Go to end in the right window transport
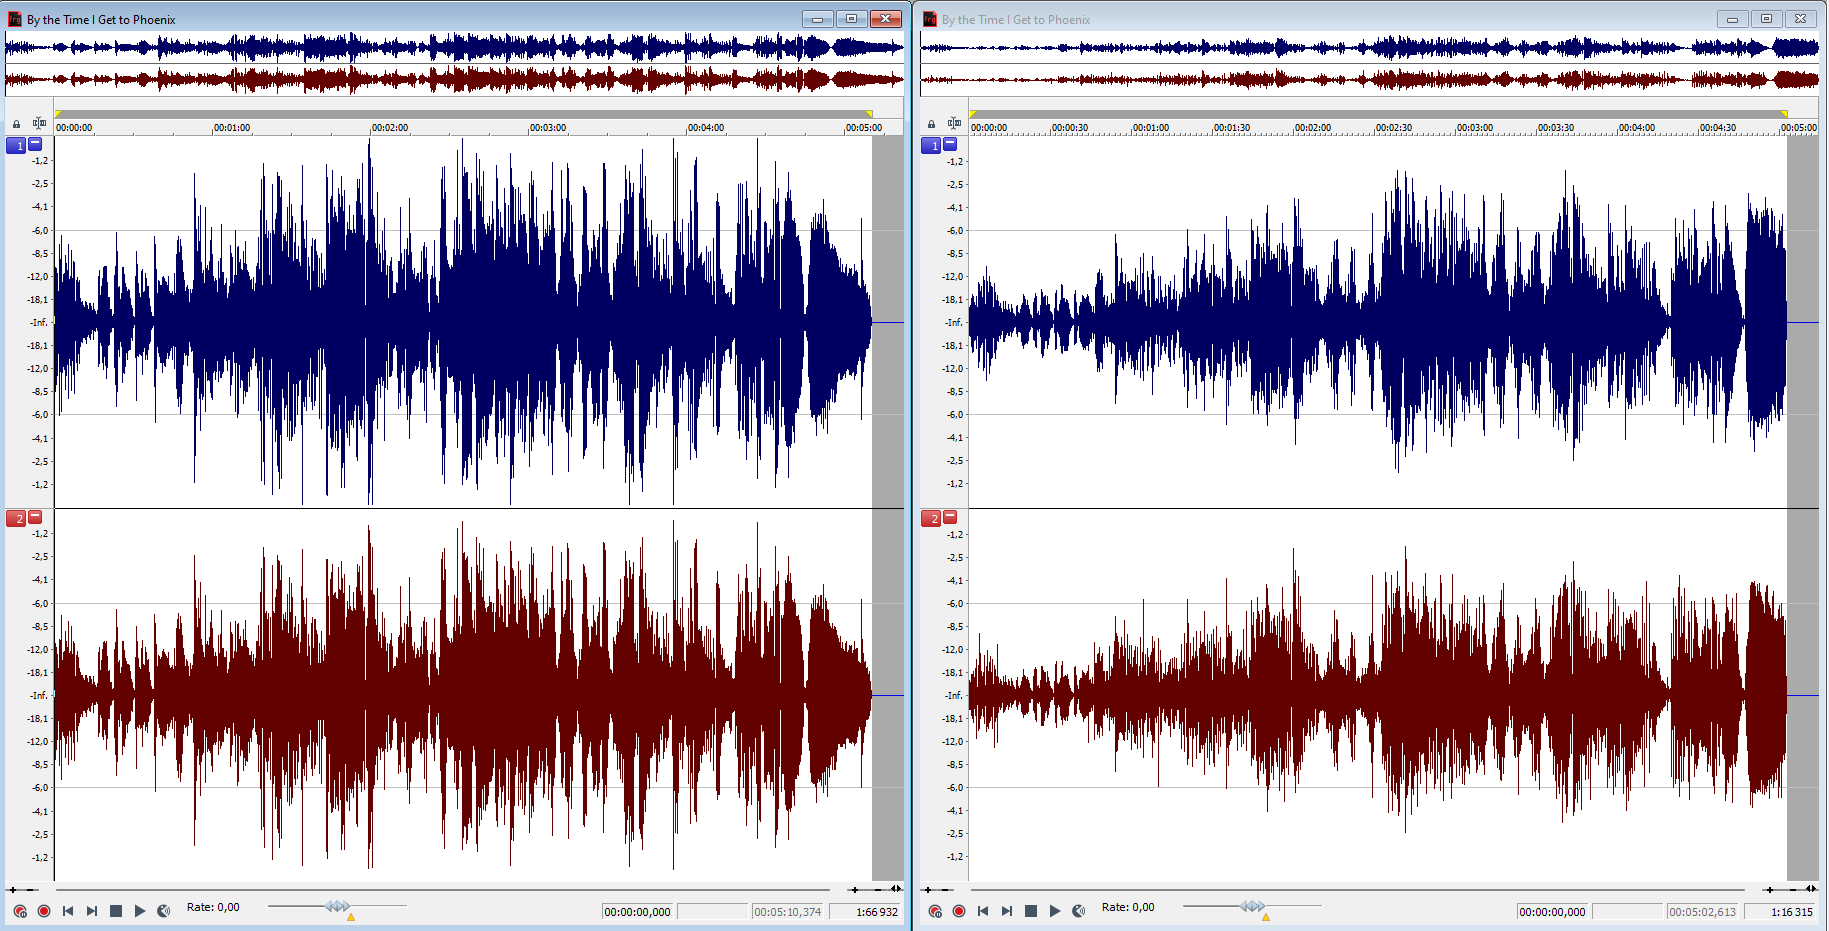Screen dimensions: 1829x931 click(1007, 911)
